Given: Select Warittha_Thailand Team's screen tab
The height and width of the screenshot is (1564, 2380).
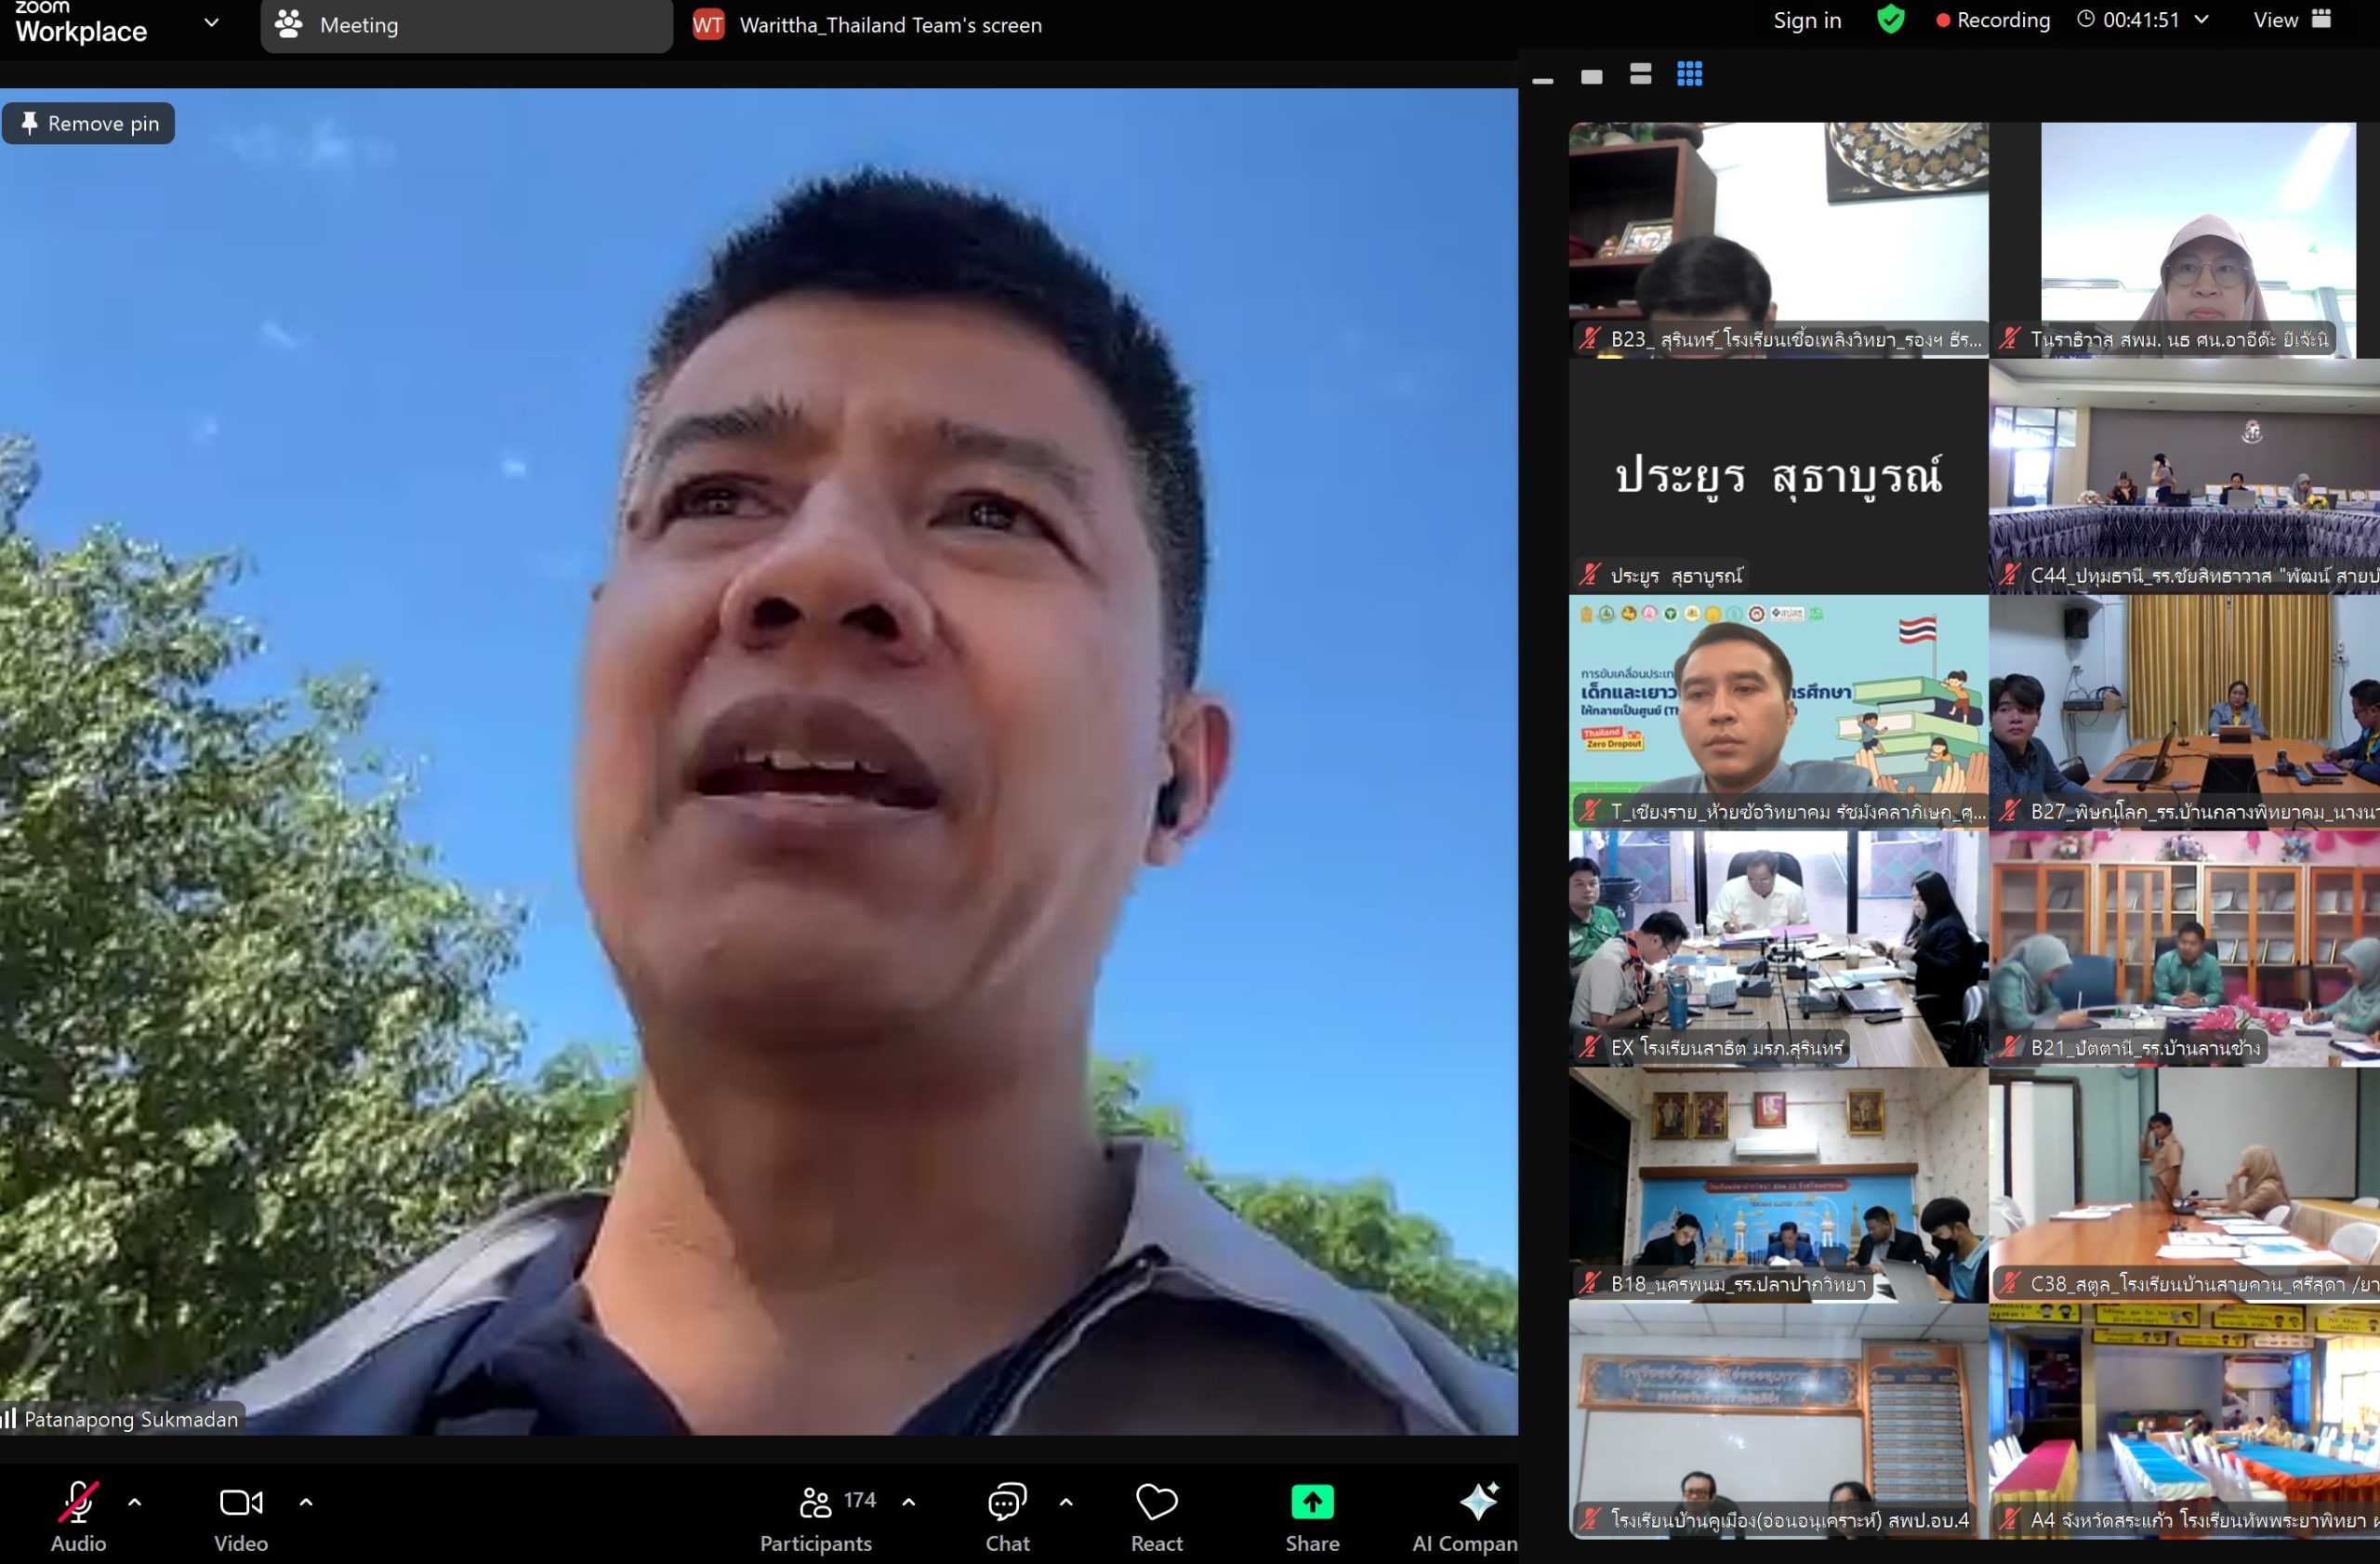Looking at the screenshot, I should (x=868, y=25).
